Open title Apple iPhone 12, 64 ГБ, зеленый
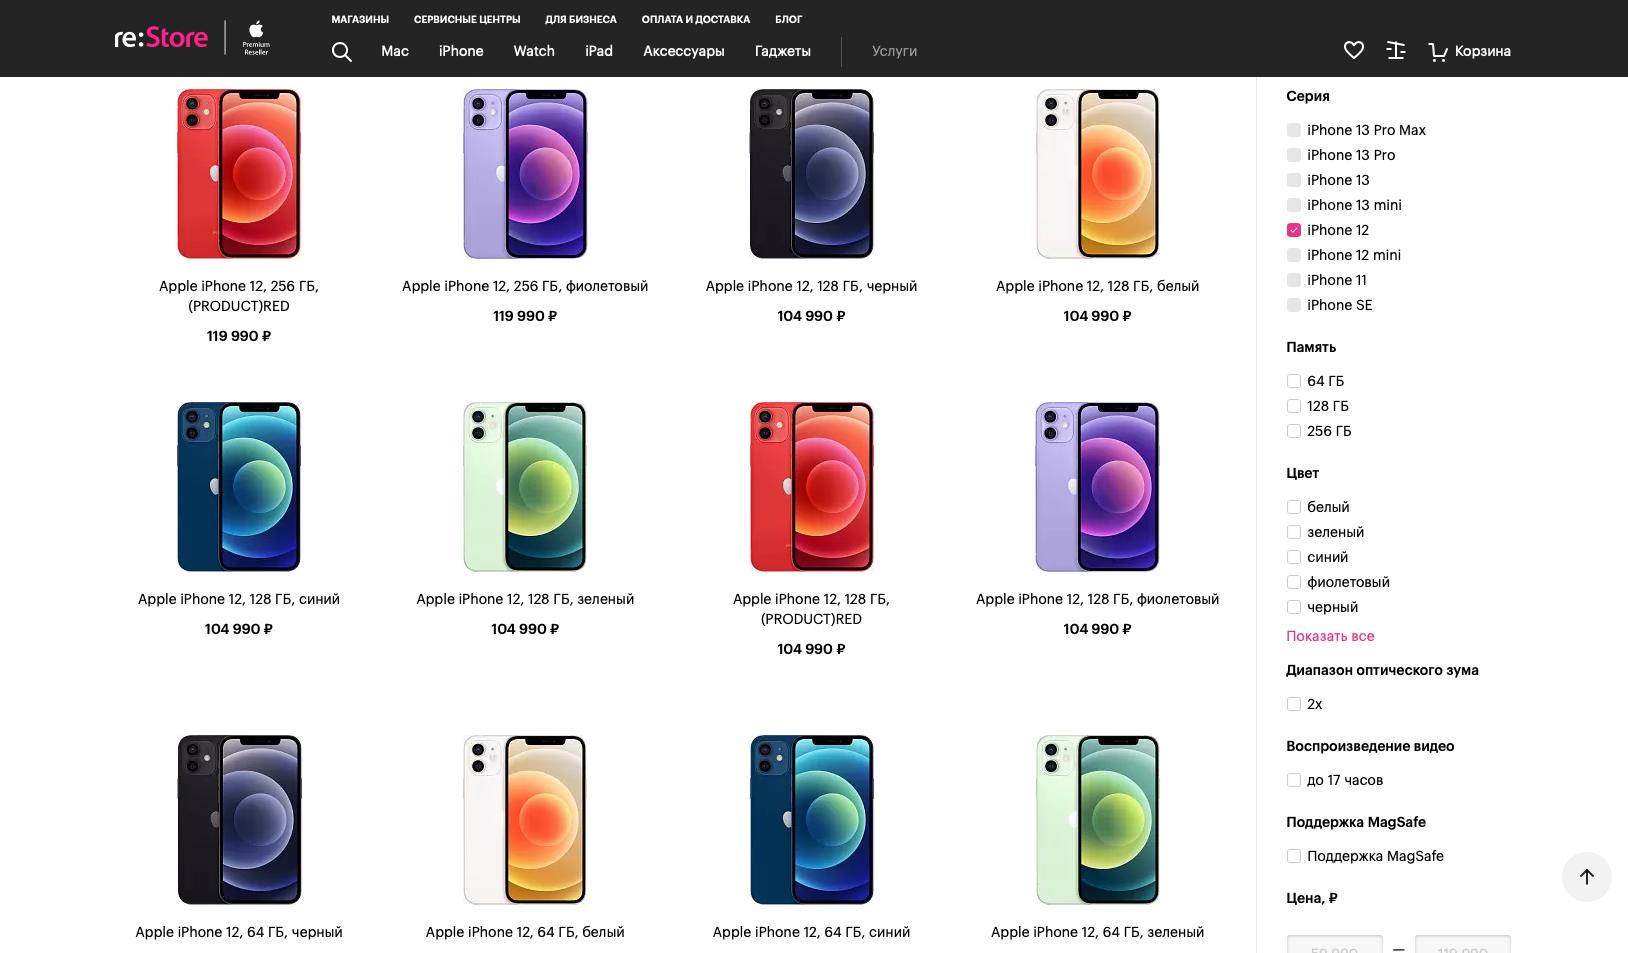This screenshot has height=953, width=1628. (x=1097, y=932)
